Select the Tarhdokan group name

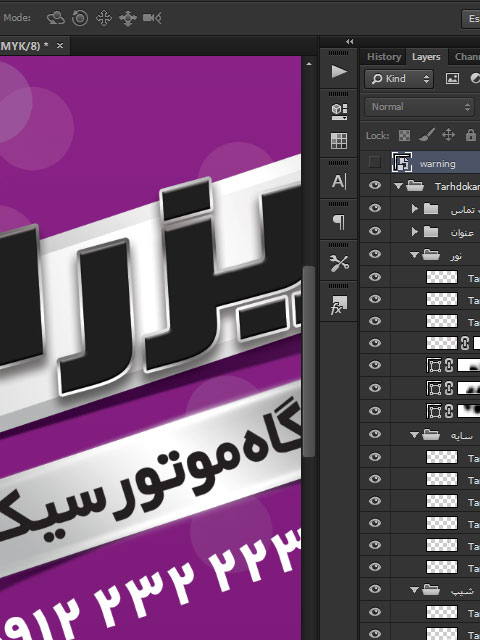pos(457,187)
